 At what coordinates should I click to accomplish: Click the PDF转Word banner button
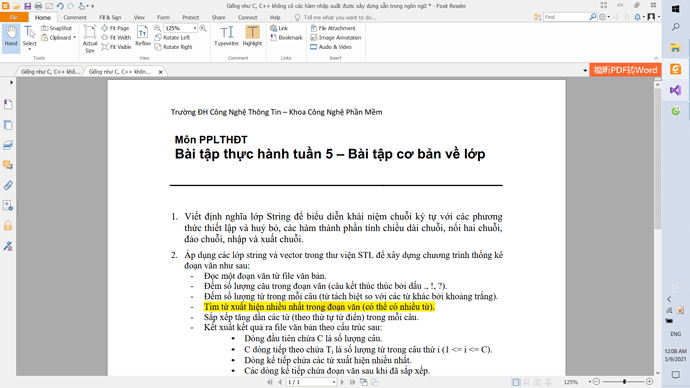point(625,70)
